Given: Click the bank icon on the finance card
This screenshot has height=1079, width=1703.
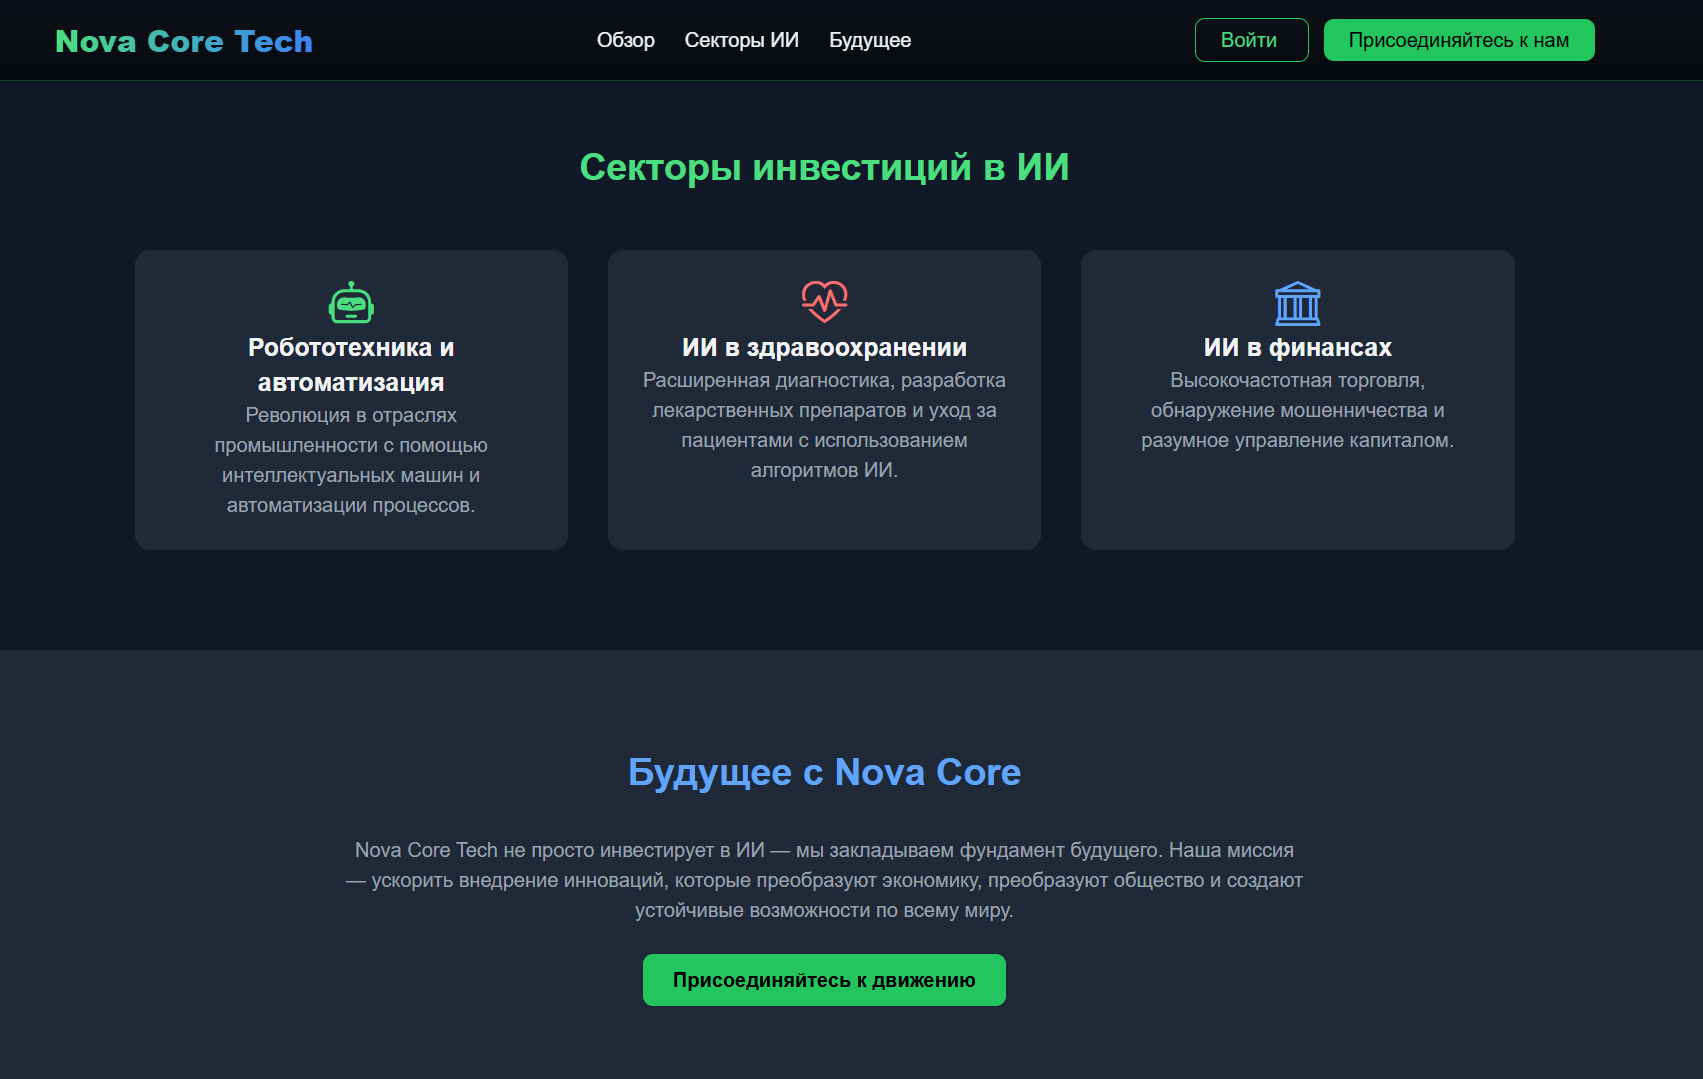Looking at the screenshot, I should tap(1297, 303).
